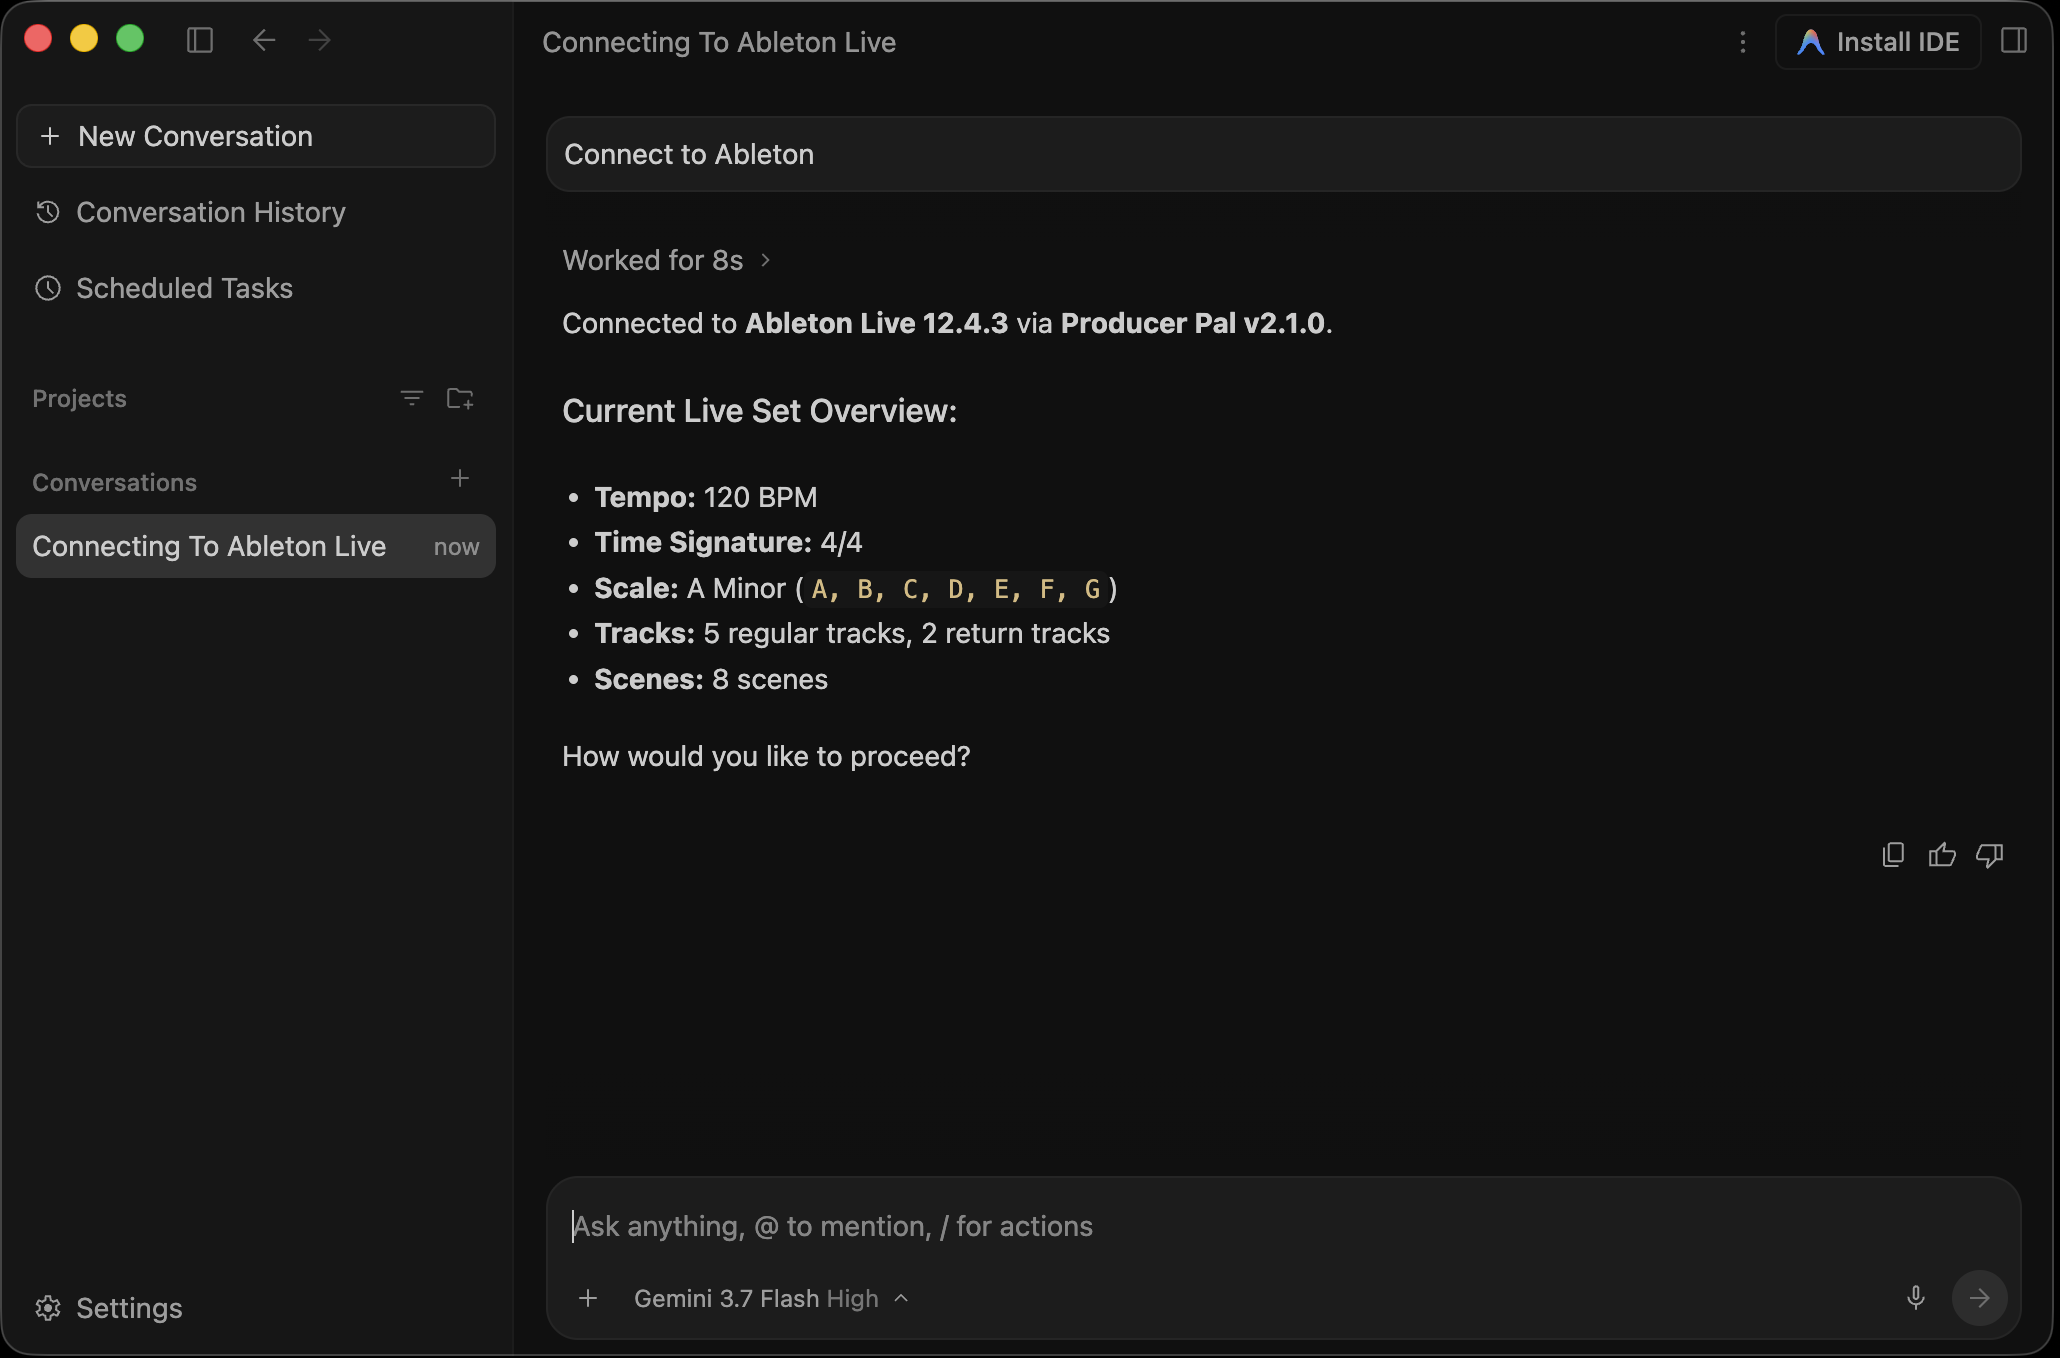Click the Connecting To Ableton Live title
This screenshot has height=1358, width=2060.
pos(719,42)
